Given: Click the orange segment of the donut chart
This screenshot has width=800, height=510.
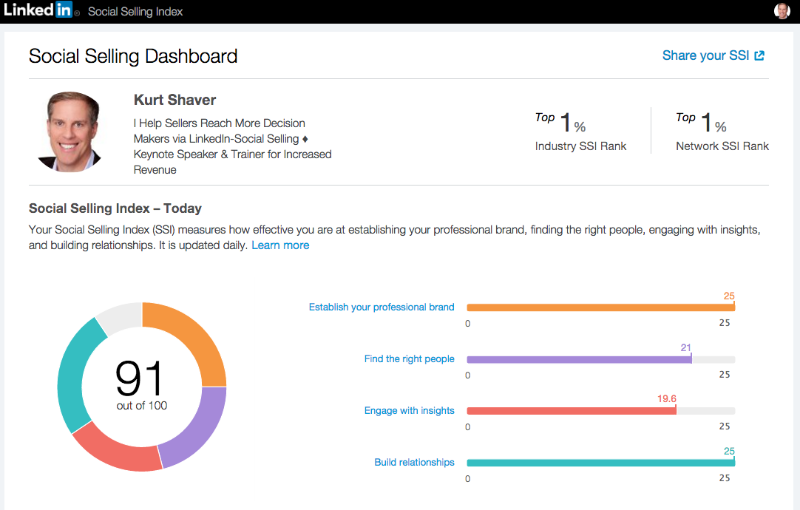Looking at the screenshot, I should (194, 337).
